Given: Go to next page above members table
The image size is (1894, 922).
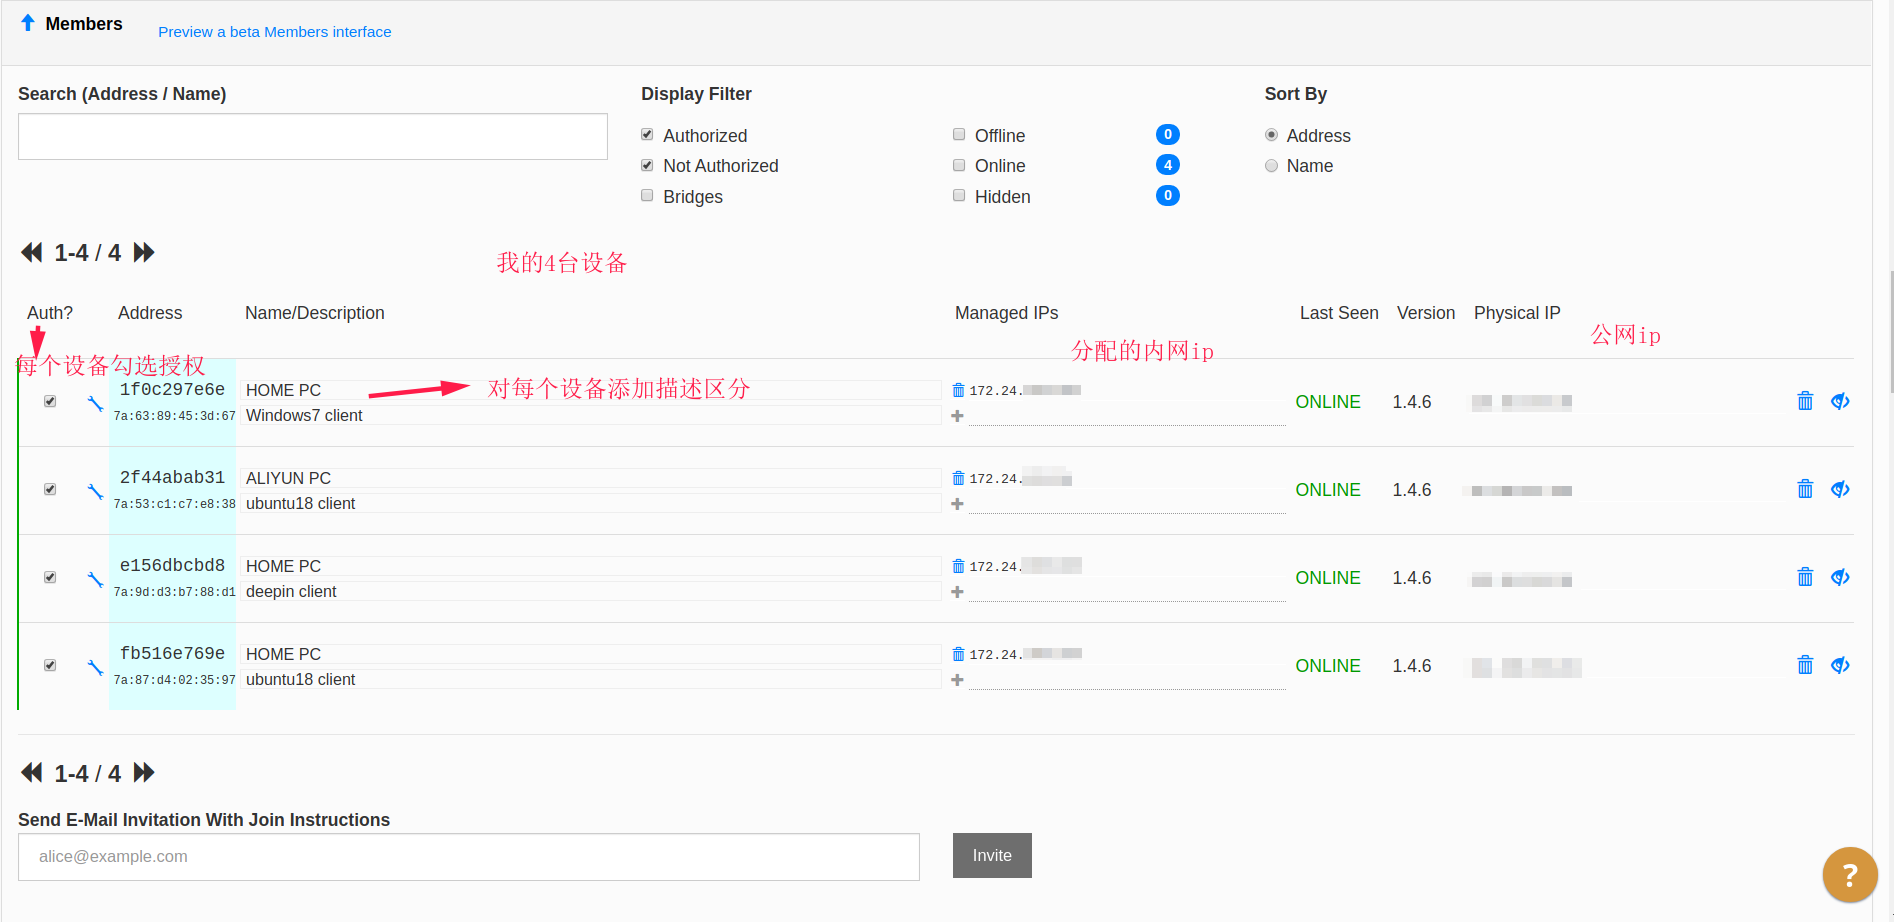Looking at the screenshot, I should click(145, 252).
